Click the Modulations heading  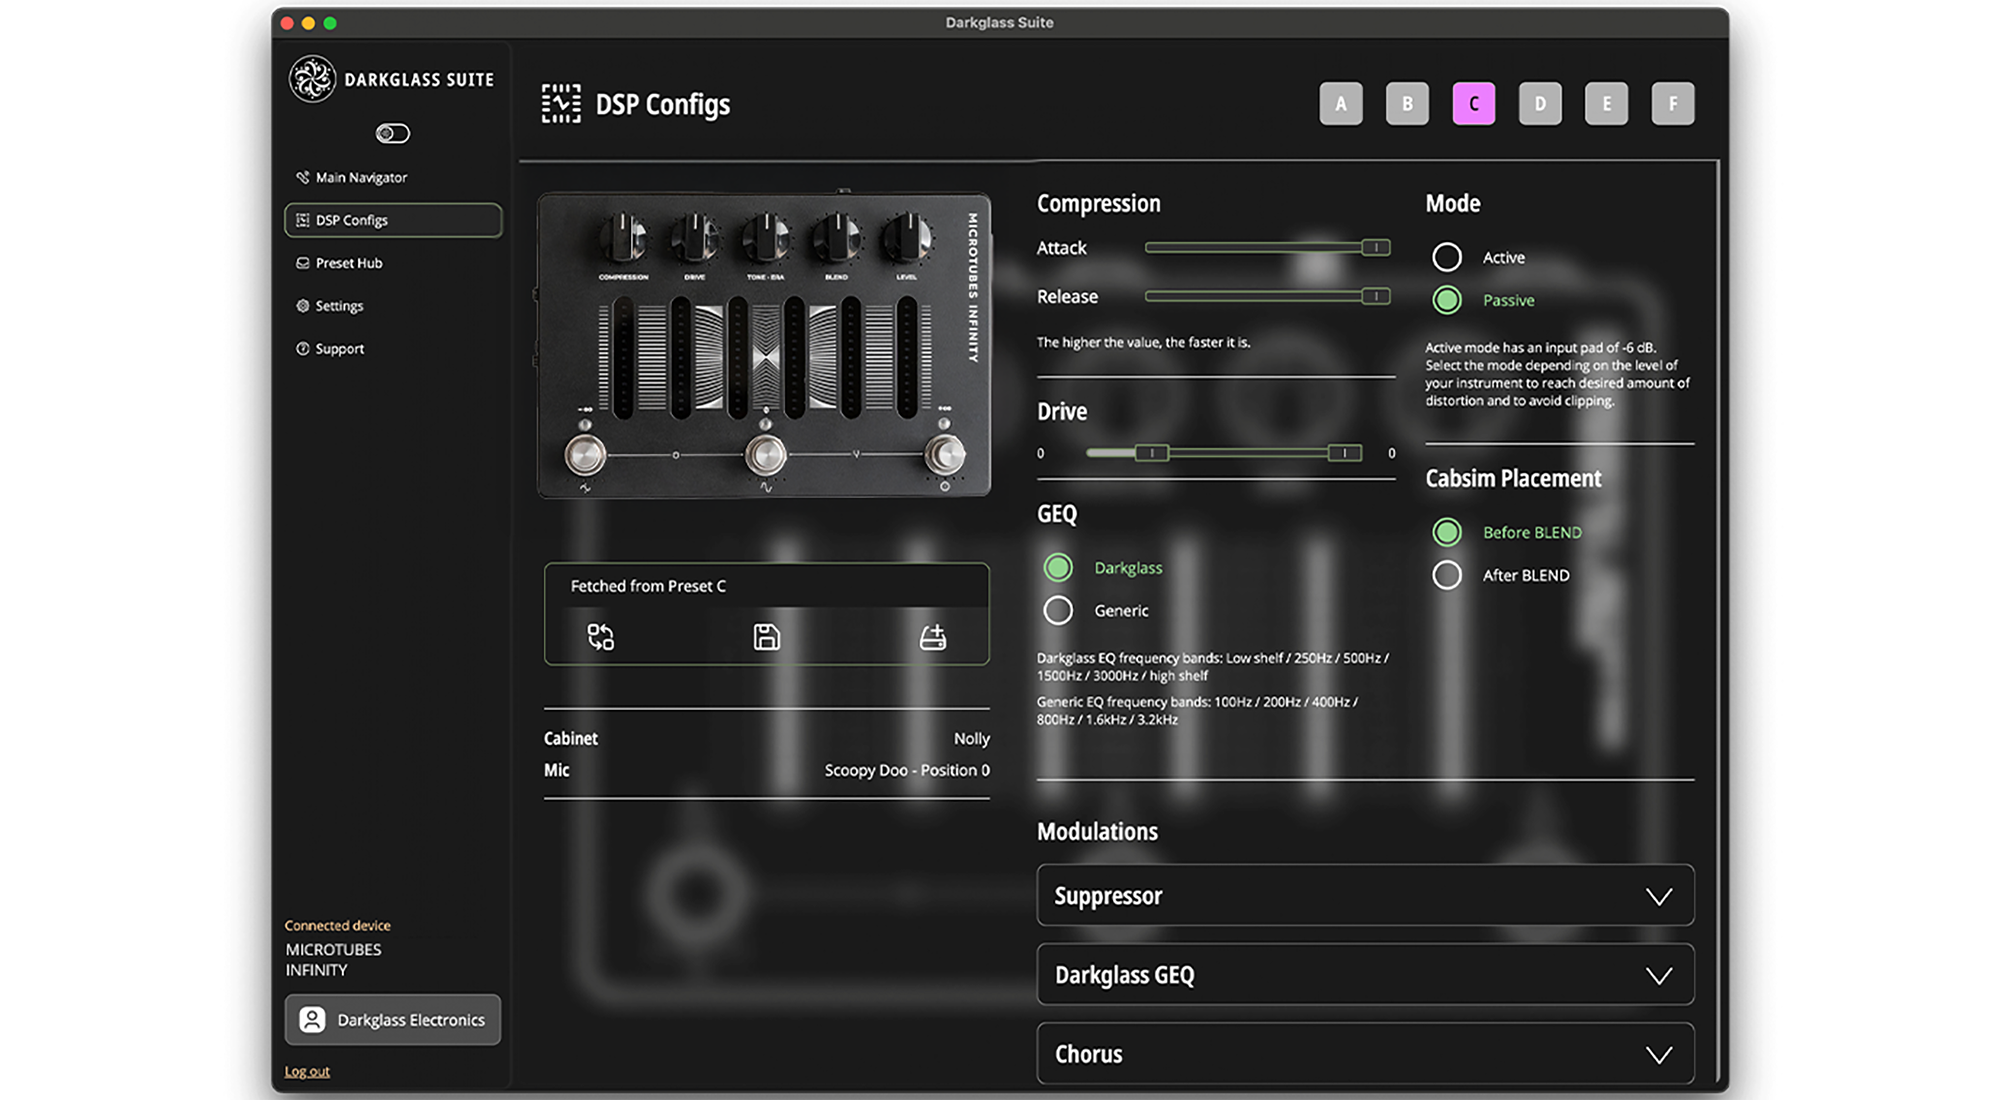[1097, 831]
